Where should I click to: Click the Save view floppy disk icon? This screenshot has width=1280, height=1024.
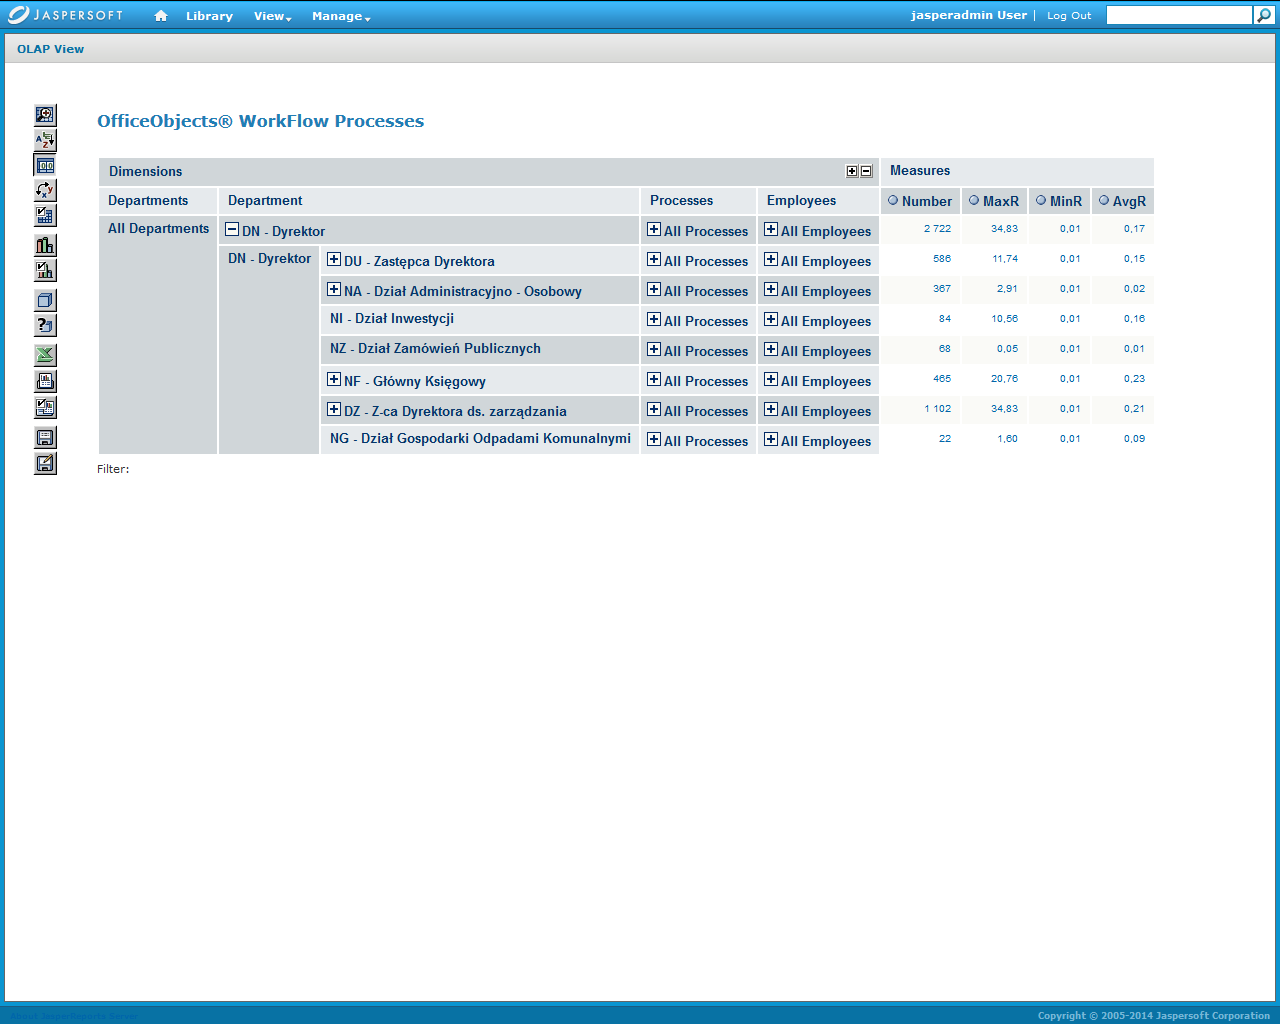coord(45,437)
